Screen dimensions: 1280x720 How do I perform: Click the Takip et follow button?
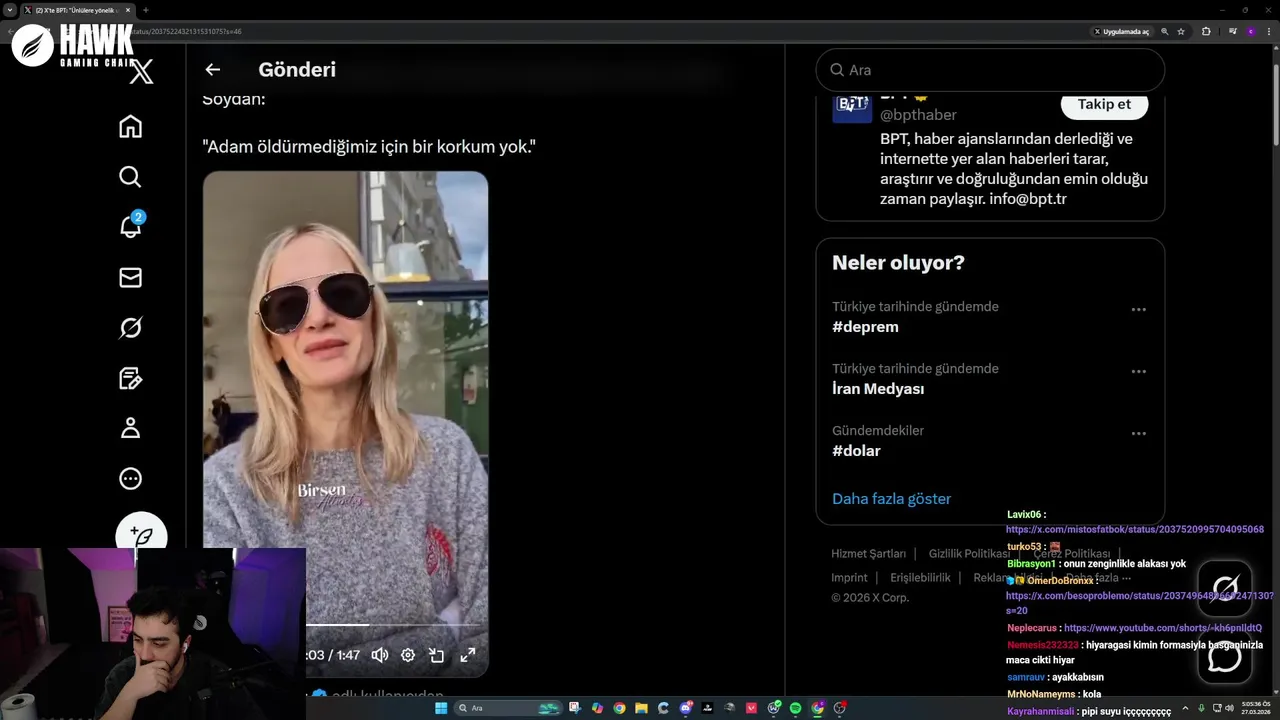point(1104,104)
